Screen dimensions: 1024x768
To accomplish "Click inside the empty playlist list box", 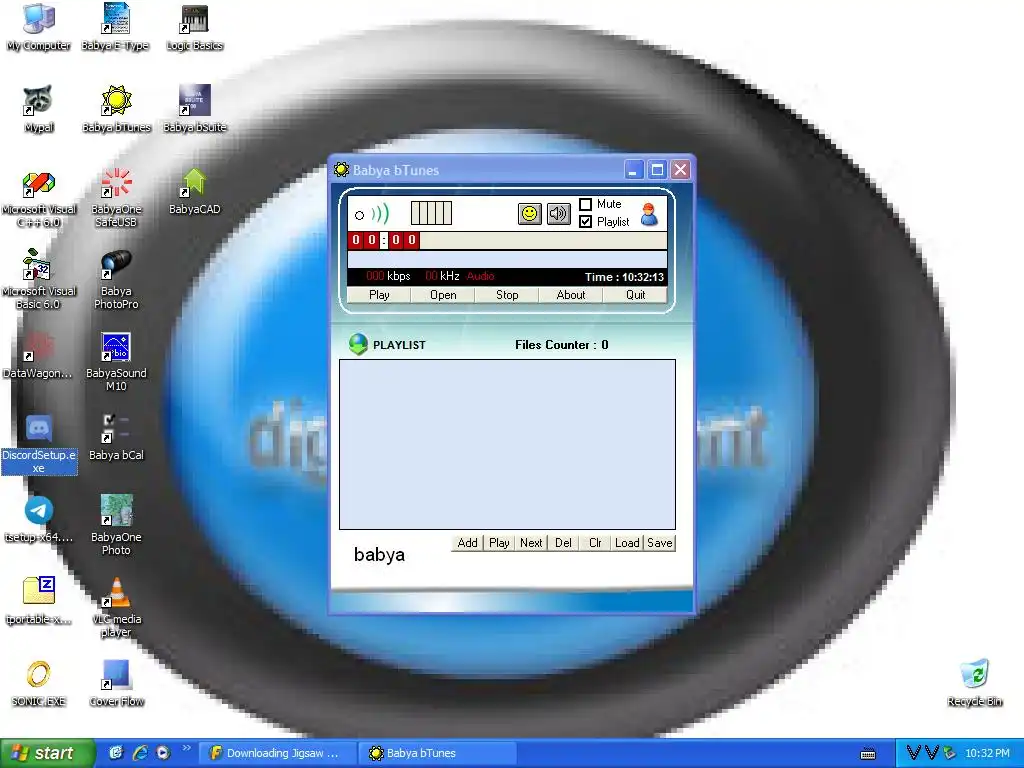I will (507, 444).
